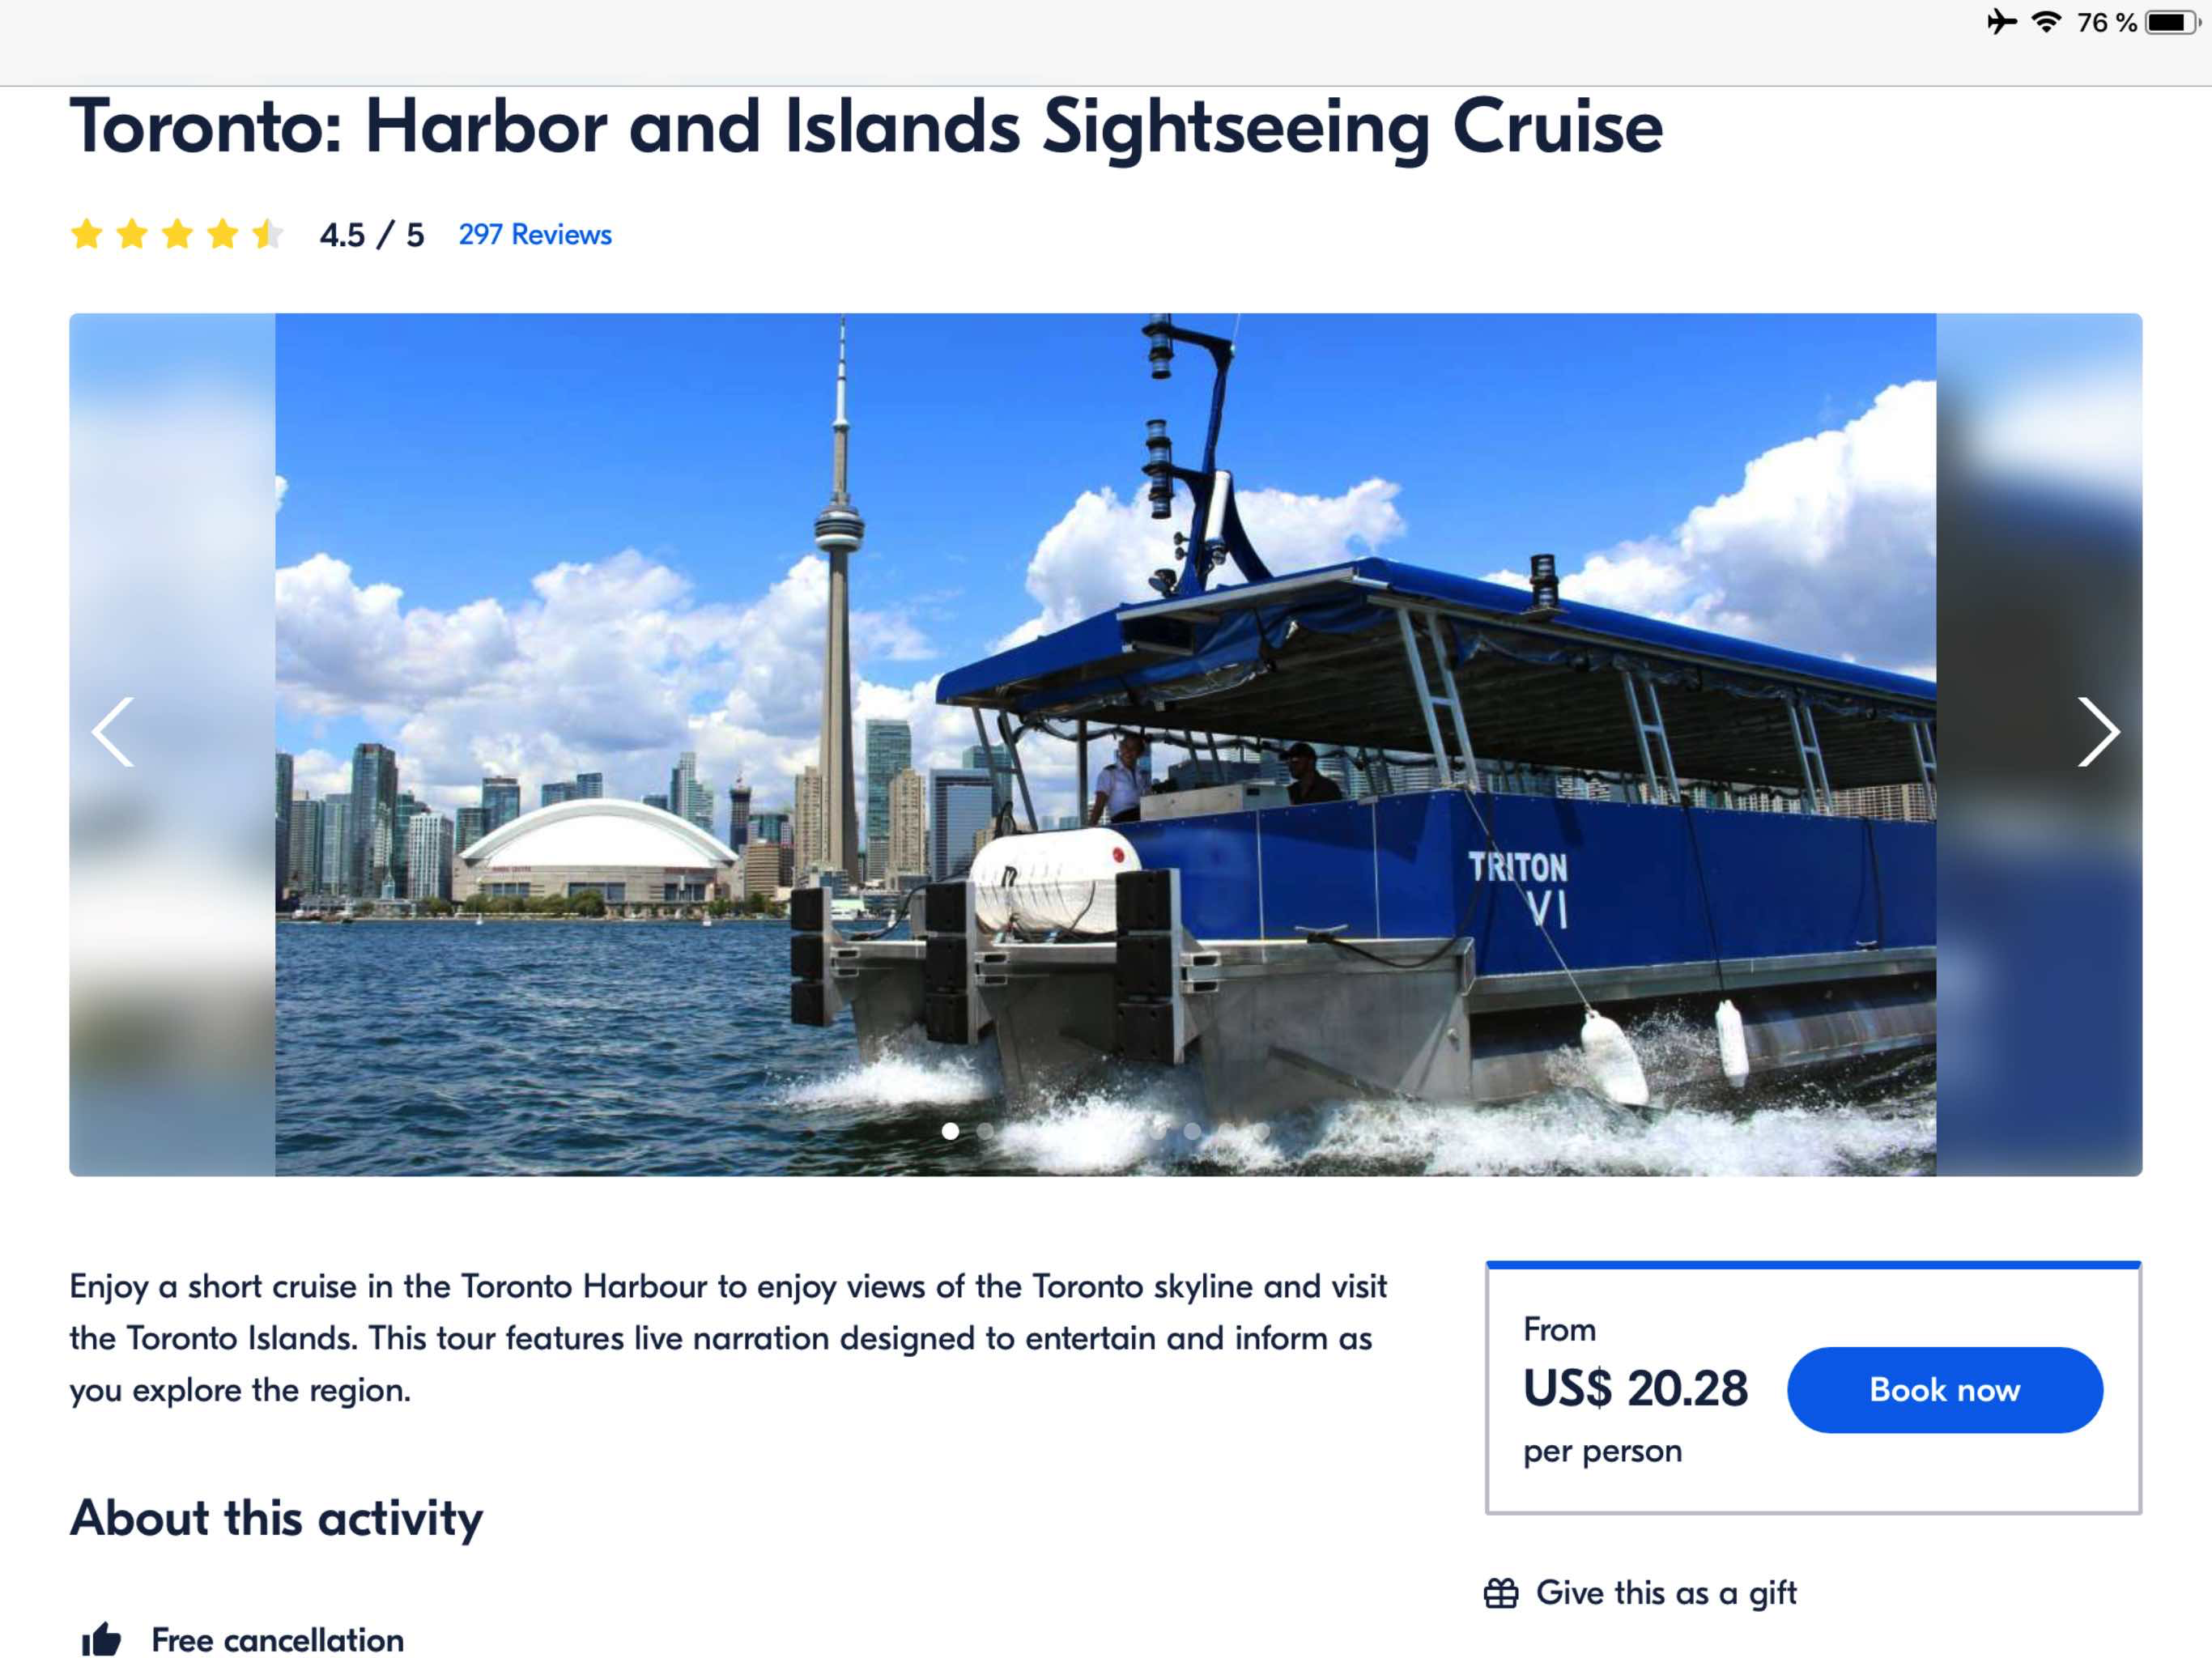Click the Free cancellation label
The width and height of the screenshot is (2212, 1658).
point(278,1640)
